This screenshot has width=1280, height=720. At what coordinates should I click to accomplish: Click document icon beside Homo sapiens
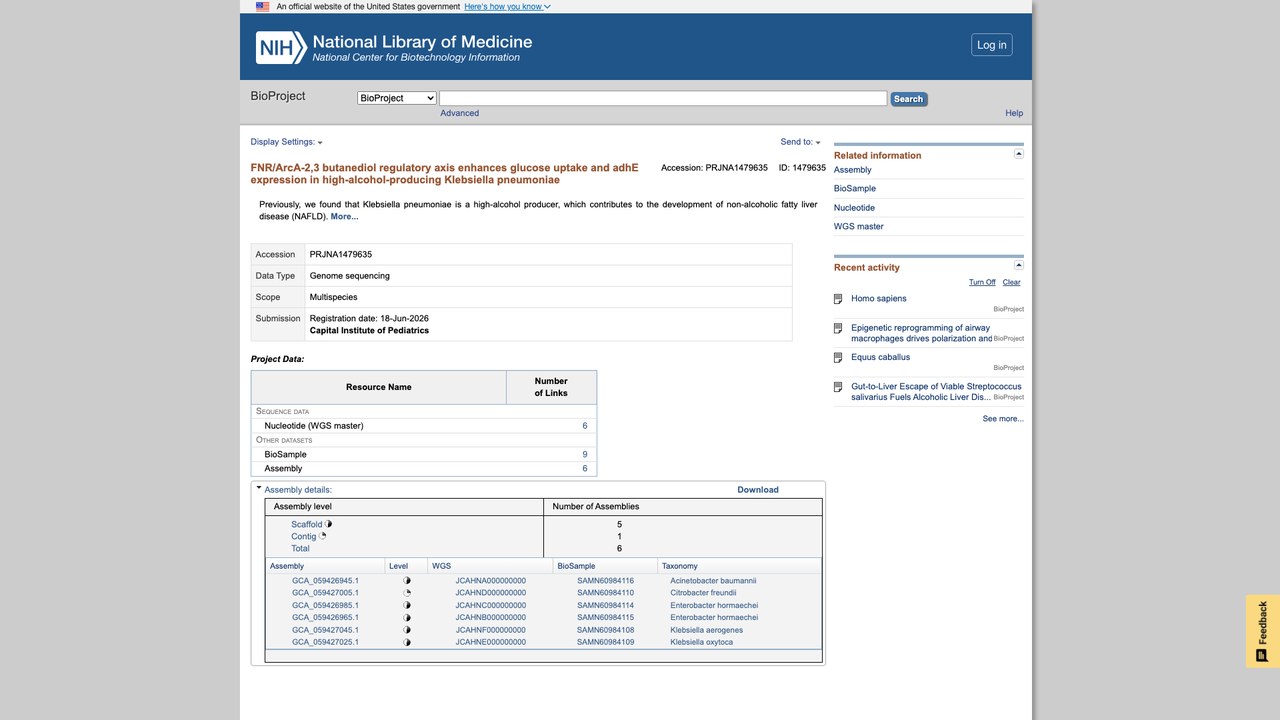point(839,299)
